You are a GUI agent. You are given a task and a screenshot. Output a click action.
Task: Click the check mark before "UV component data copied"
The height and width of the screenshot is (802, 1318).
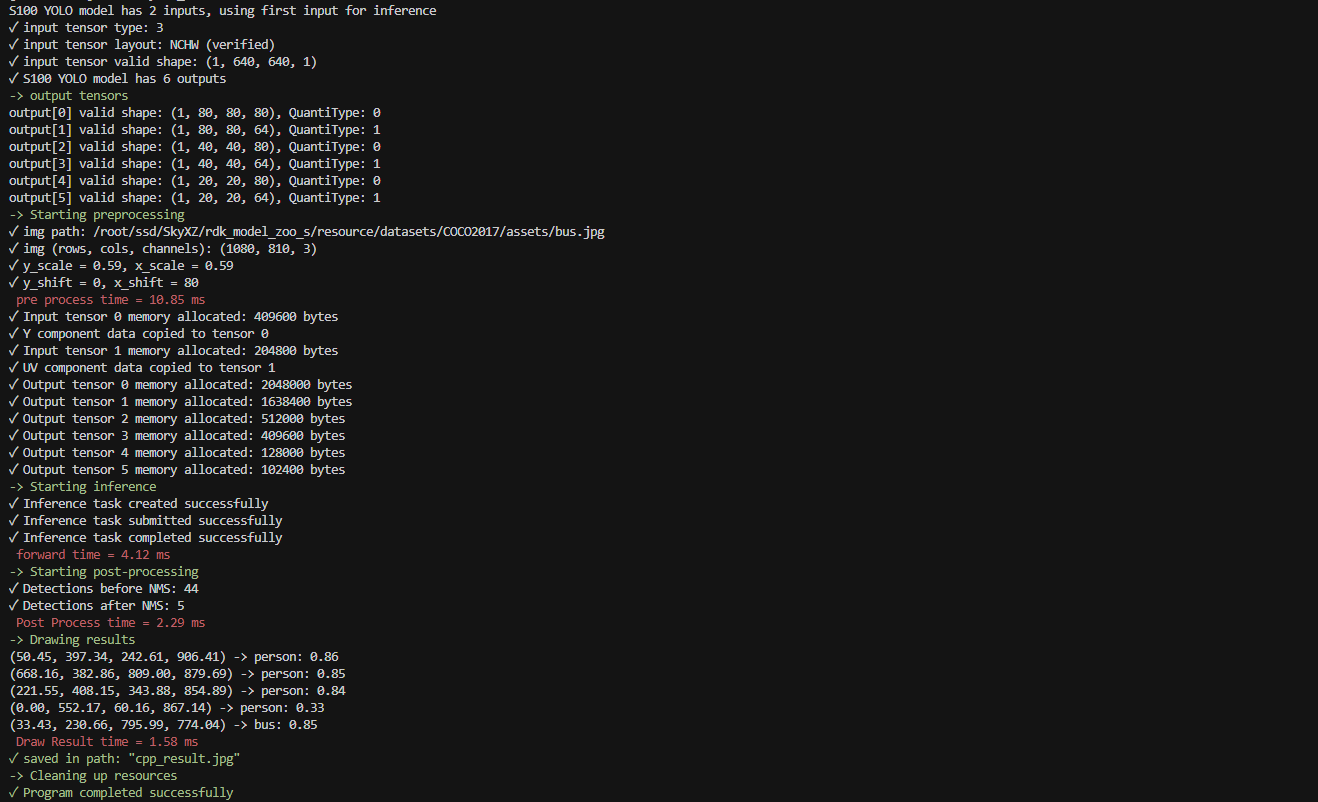point(13,368)
